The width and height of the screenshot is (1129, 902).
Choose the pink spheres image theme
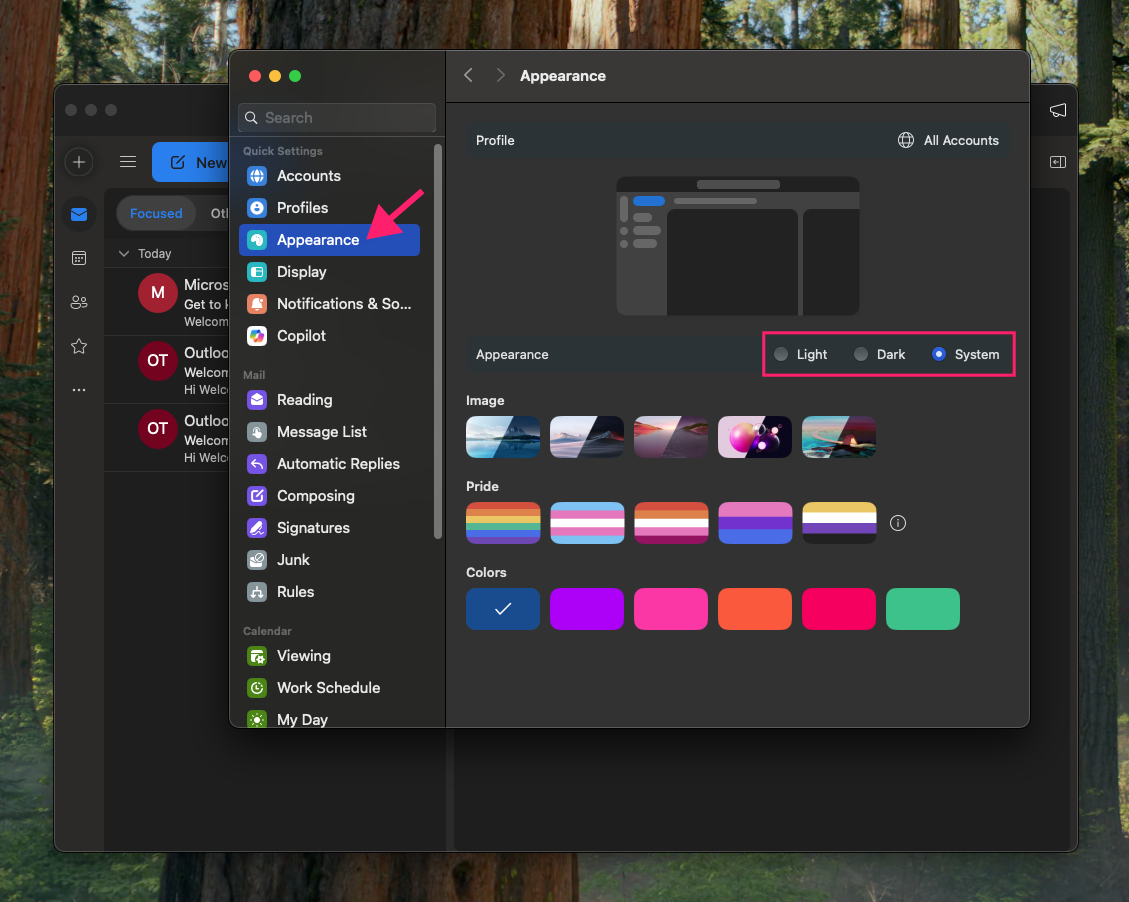tap(755, 437)
